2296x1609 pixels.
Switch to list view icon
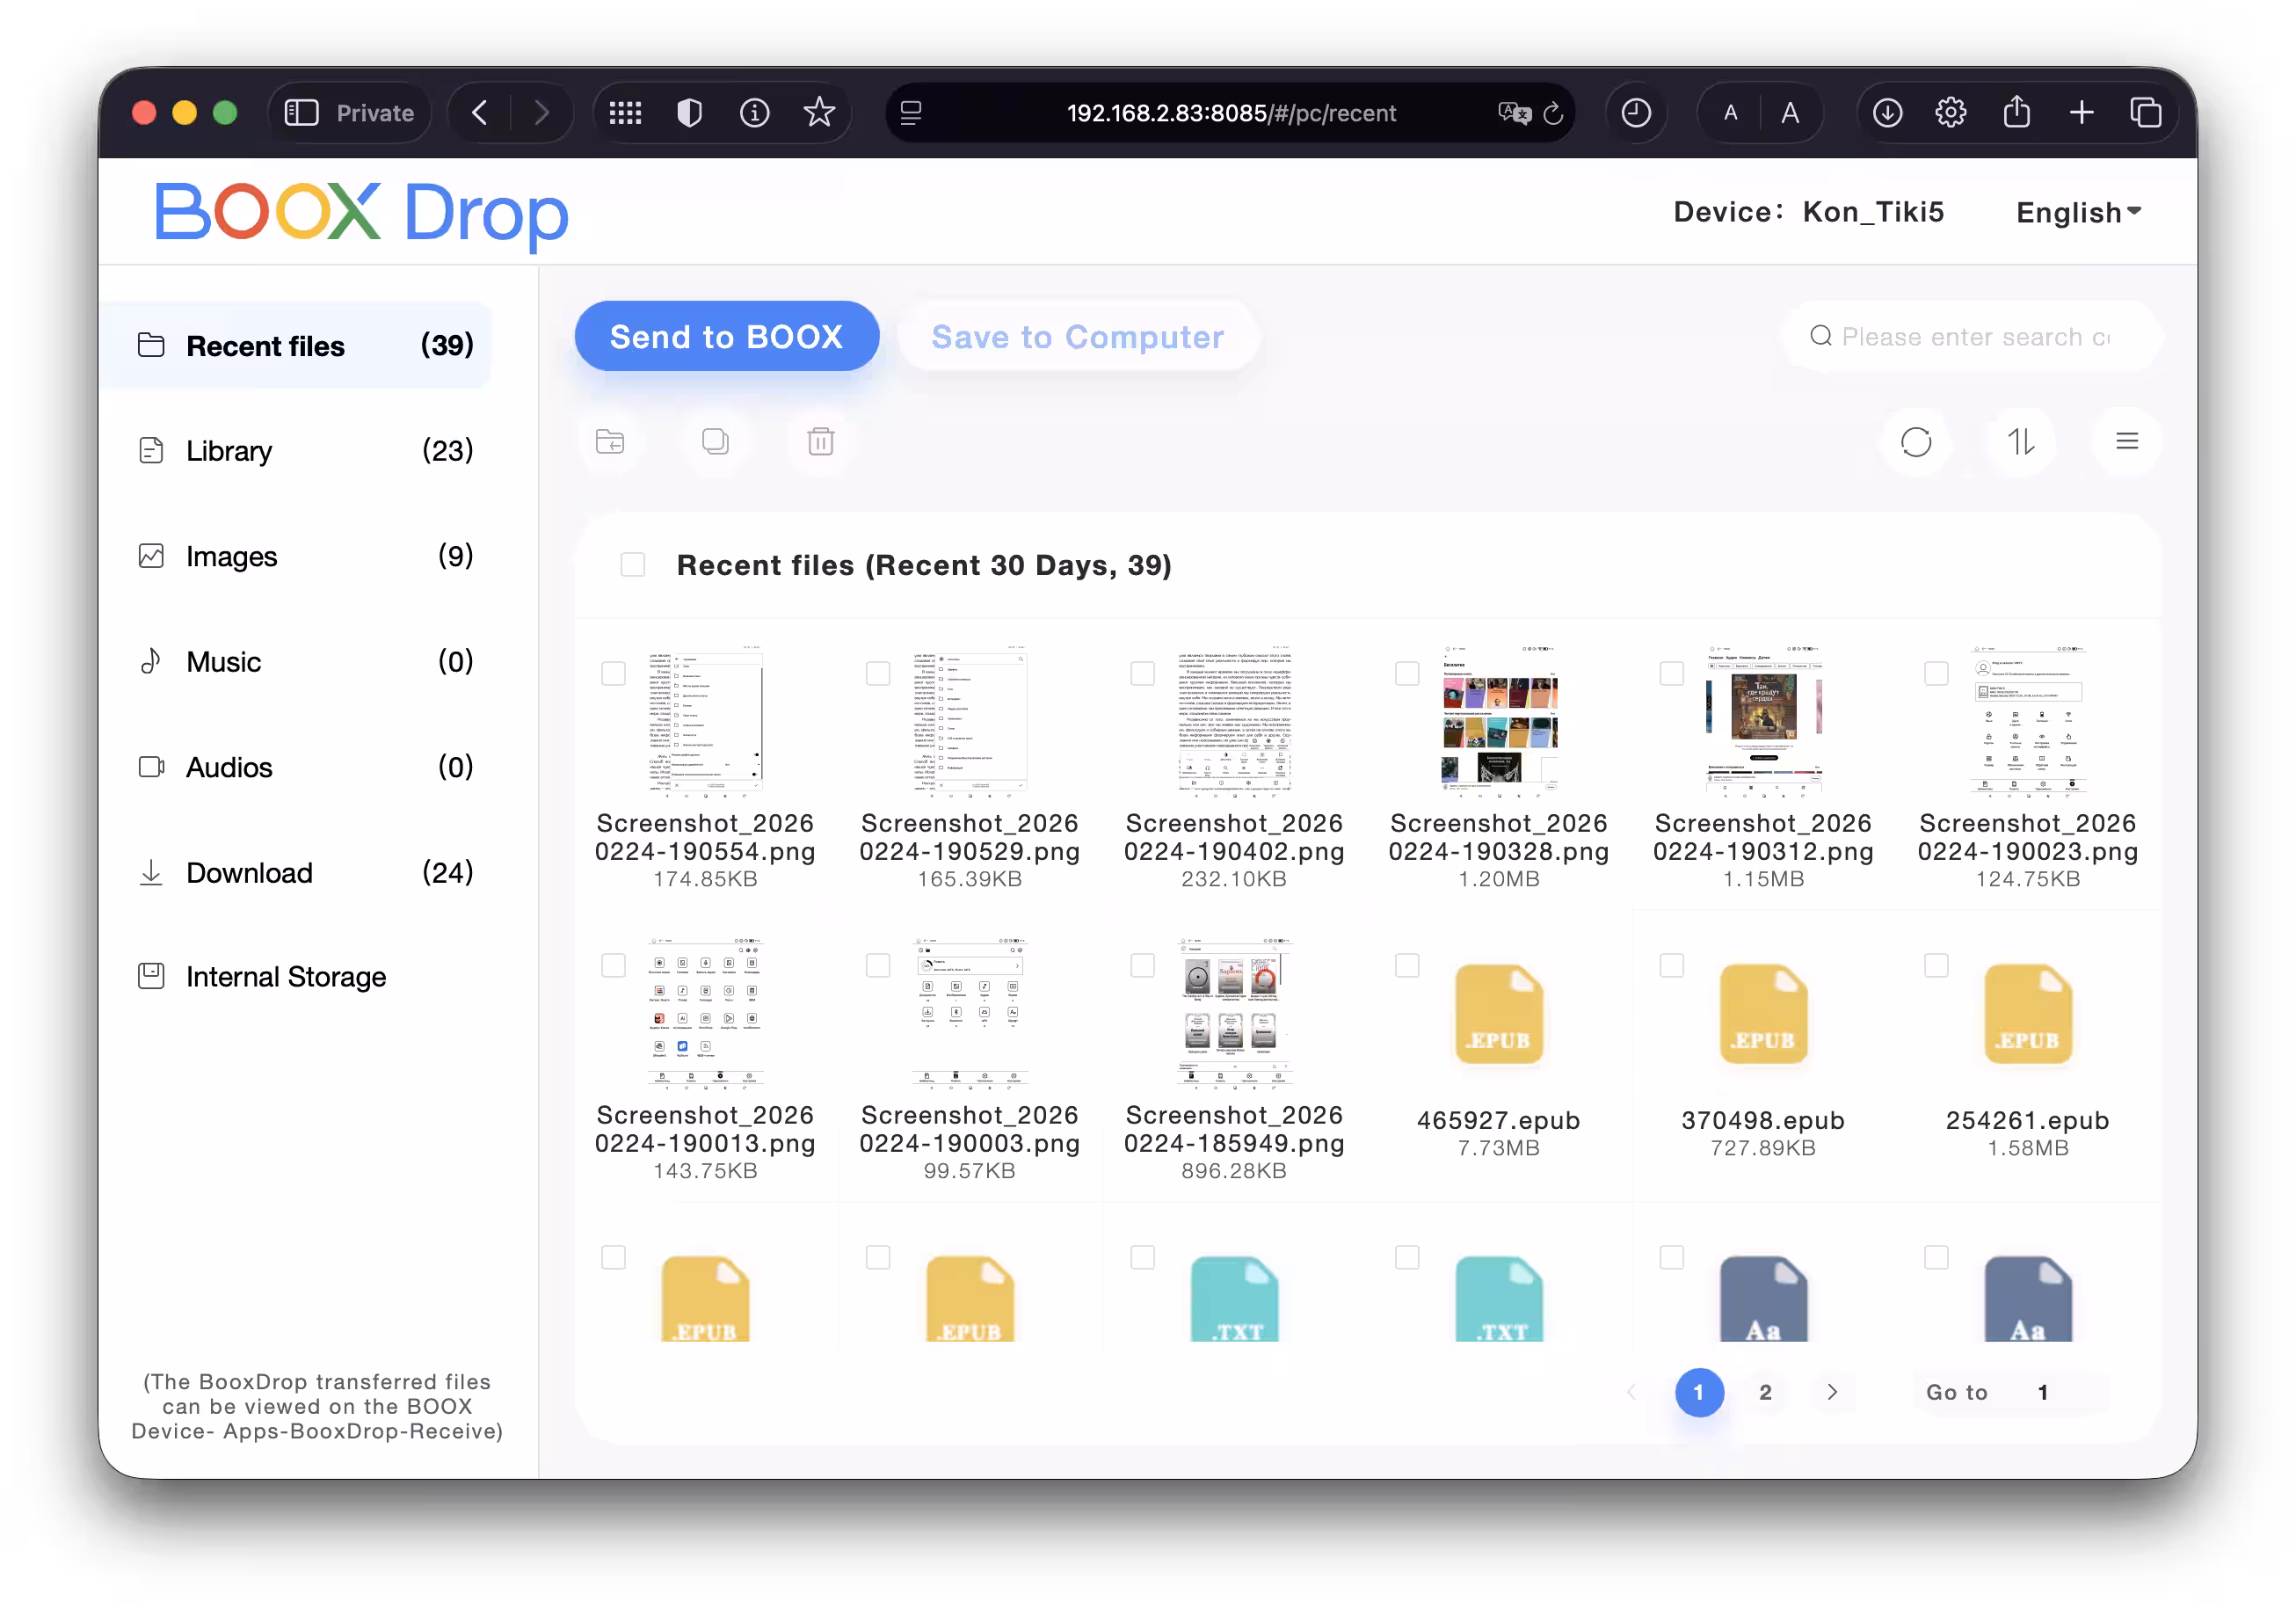click(2126, 441)
